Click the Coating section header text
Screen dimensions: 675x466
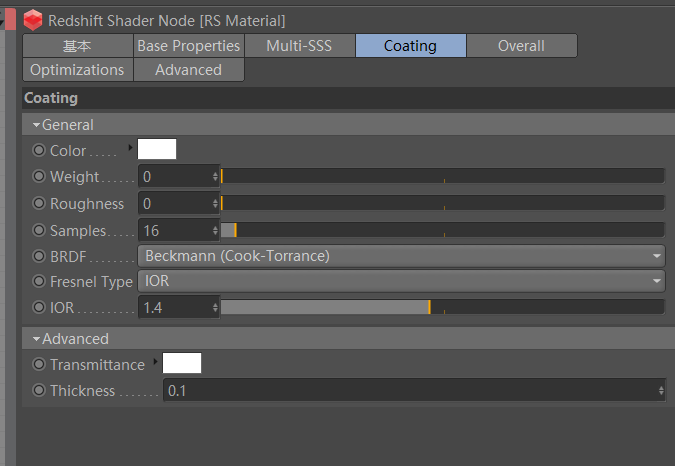click(51, 98)
